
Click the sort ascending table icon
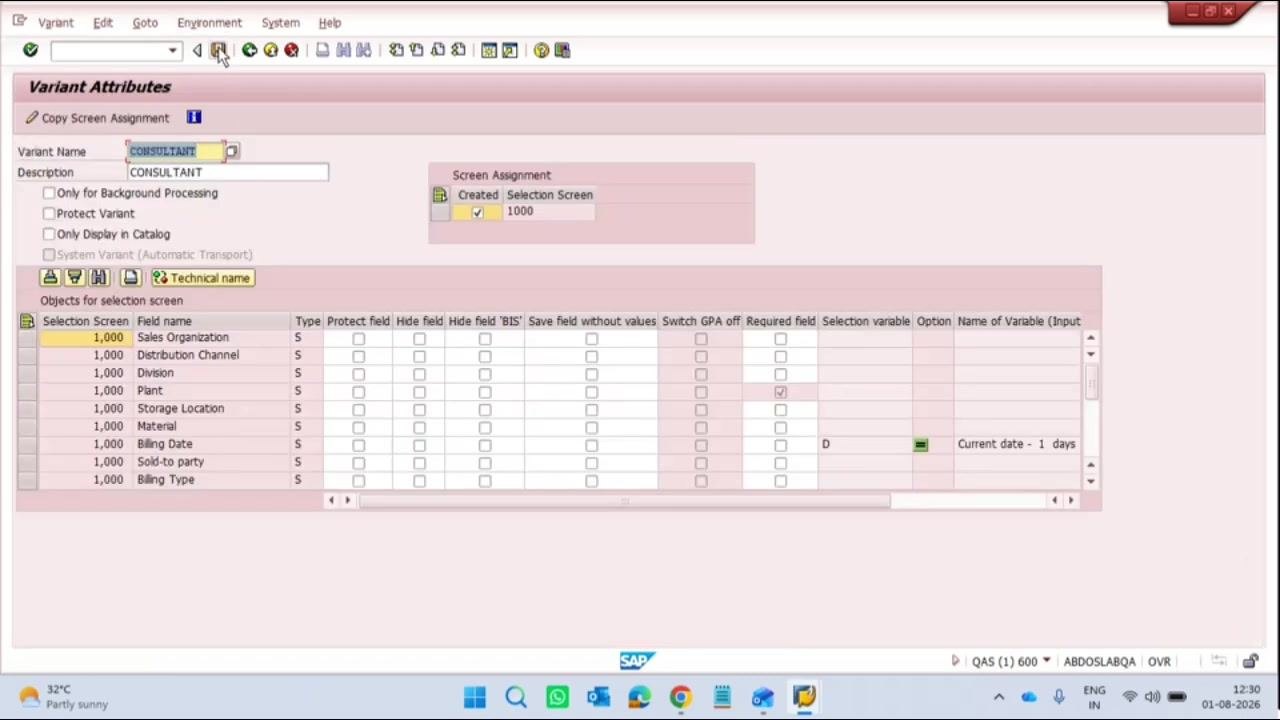point(50,277)
